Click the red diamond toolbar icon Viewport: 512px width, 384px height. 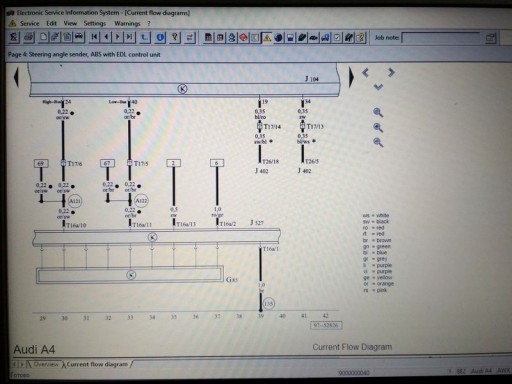coord(244,38)
